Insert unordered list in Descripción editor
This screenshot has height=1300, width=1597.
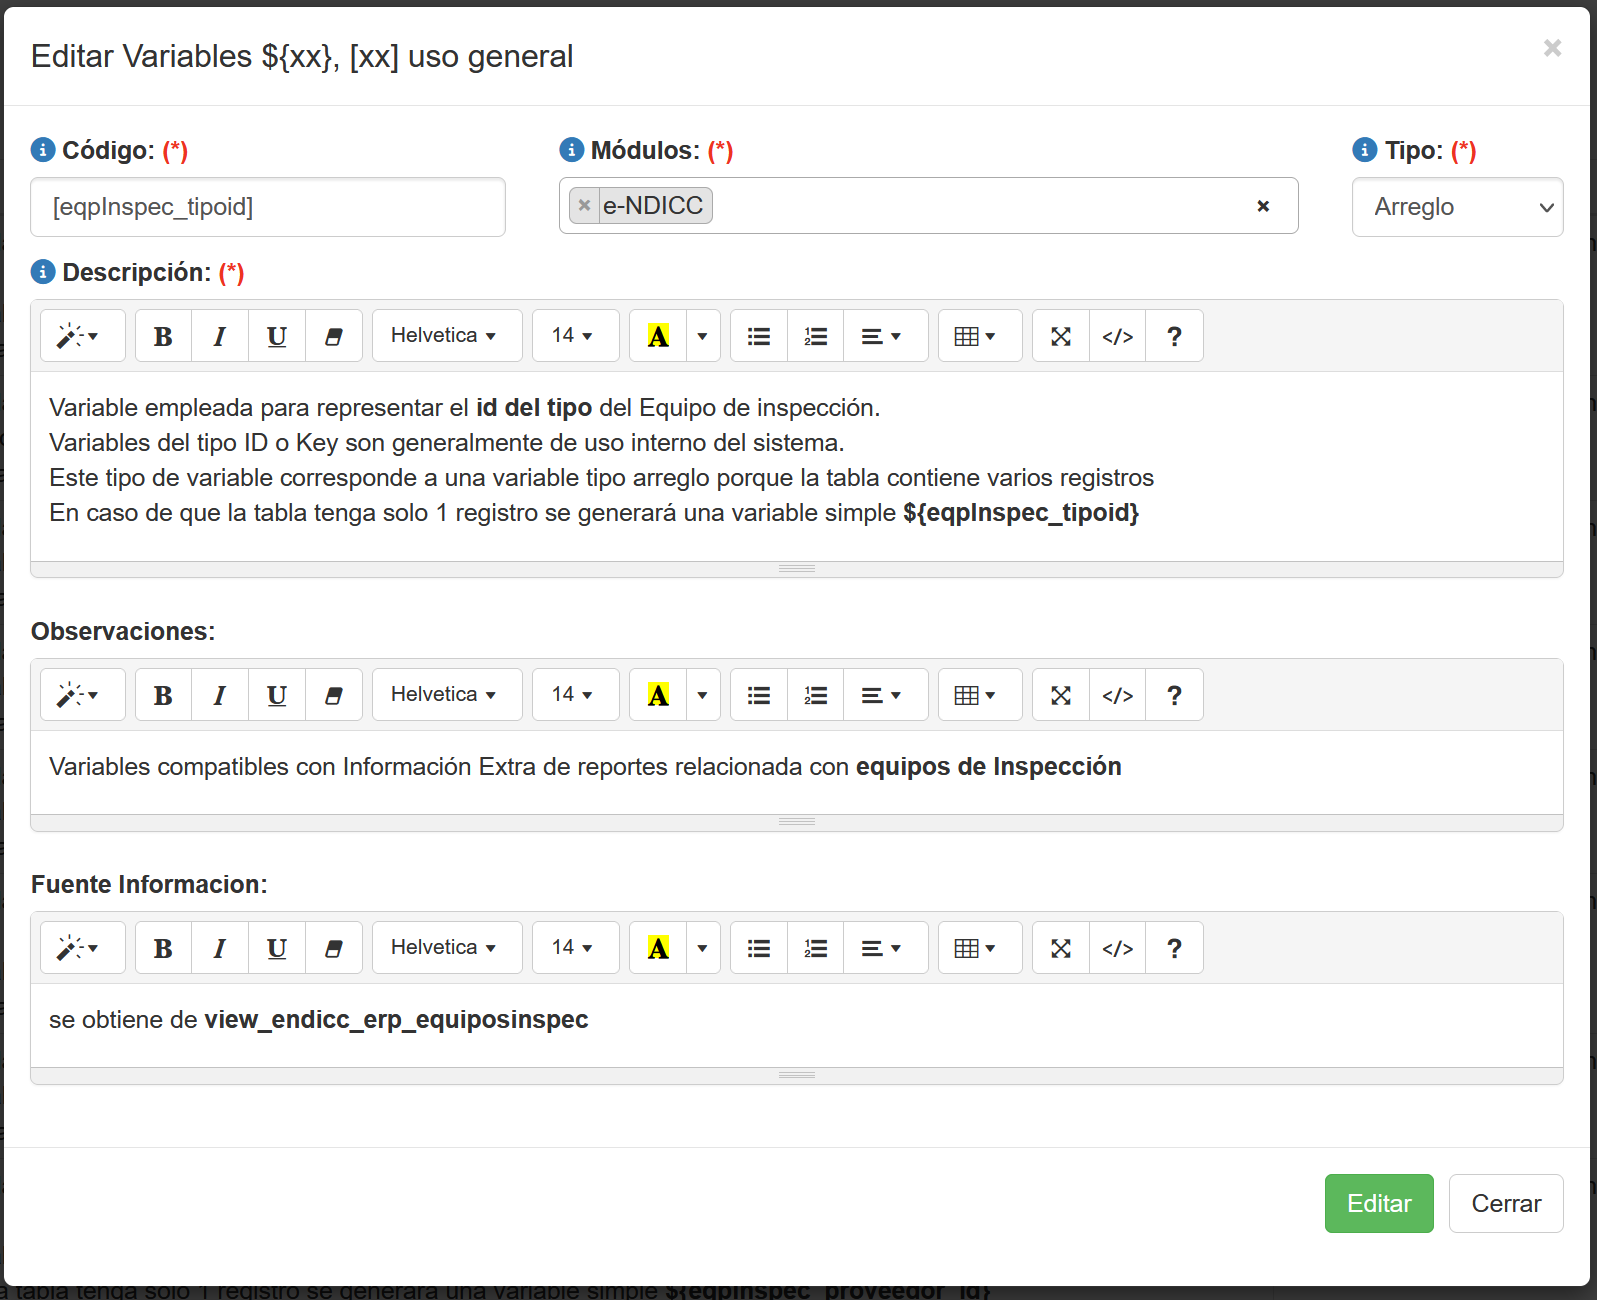[x=759, y=336]
